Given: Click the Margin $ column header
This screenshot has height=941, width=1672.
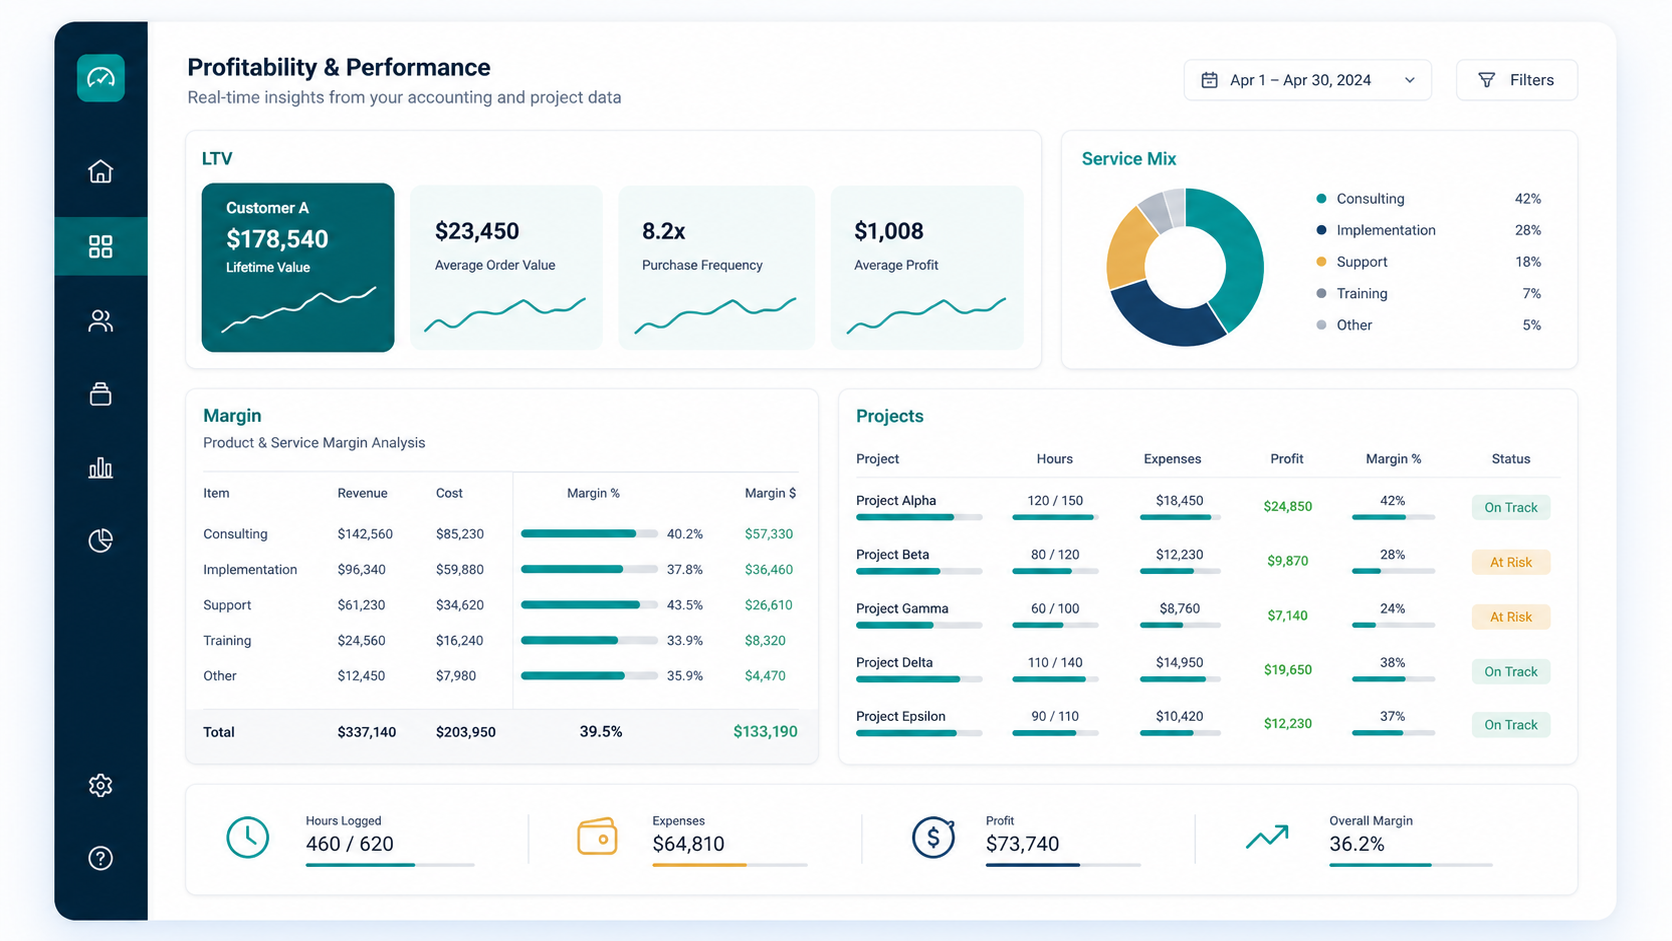Looking at the screenshot, I should coord(770,493).
